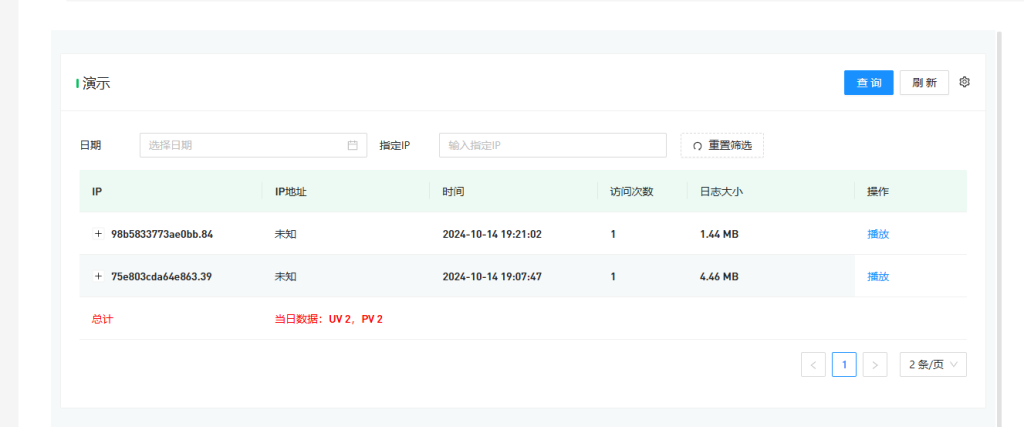
Task: Click the 查询 query button
Action: 868,83
